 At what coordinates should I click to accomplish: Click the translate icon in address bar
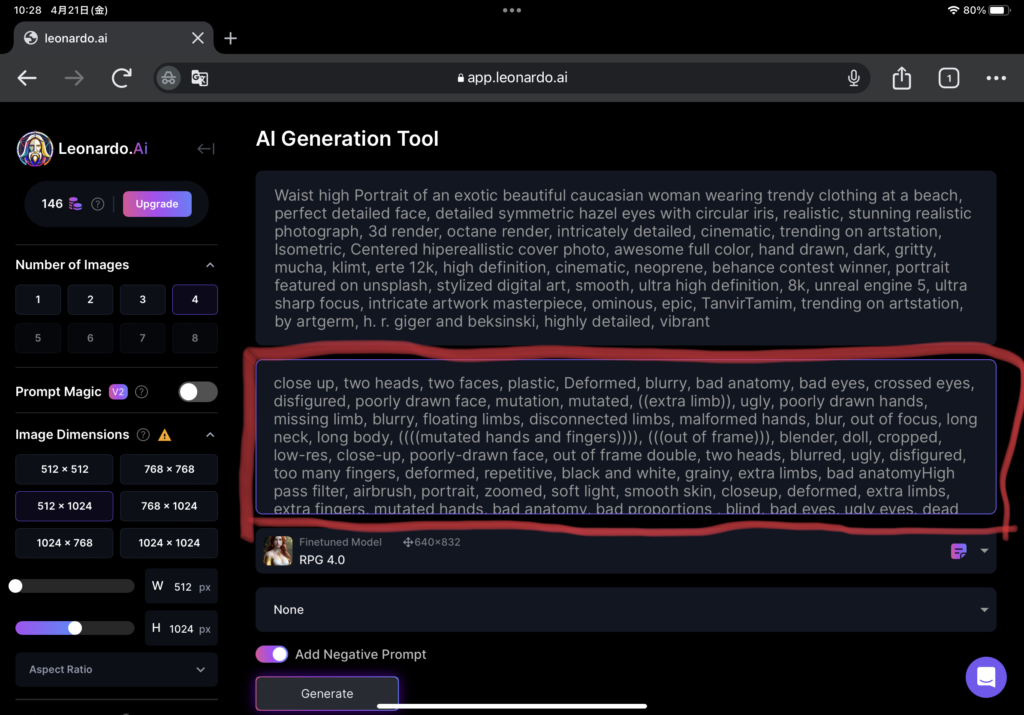pyautogui.click(x=199, y=78)
